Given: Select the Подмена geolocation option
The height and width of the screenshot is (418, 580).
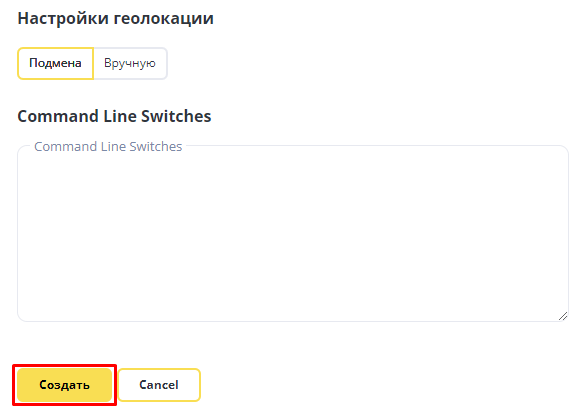Looking at the screenshot, I should point(55,63).
